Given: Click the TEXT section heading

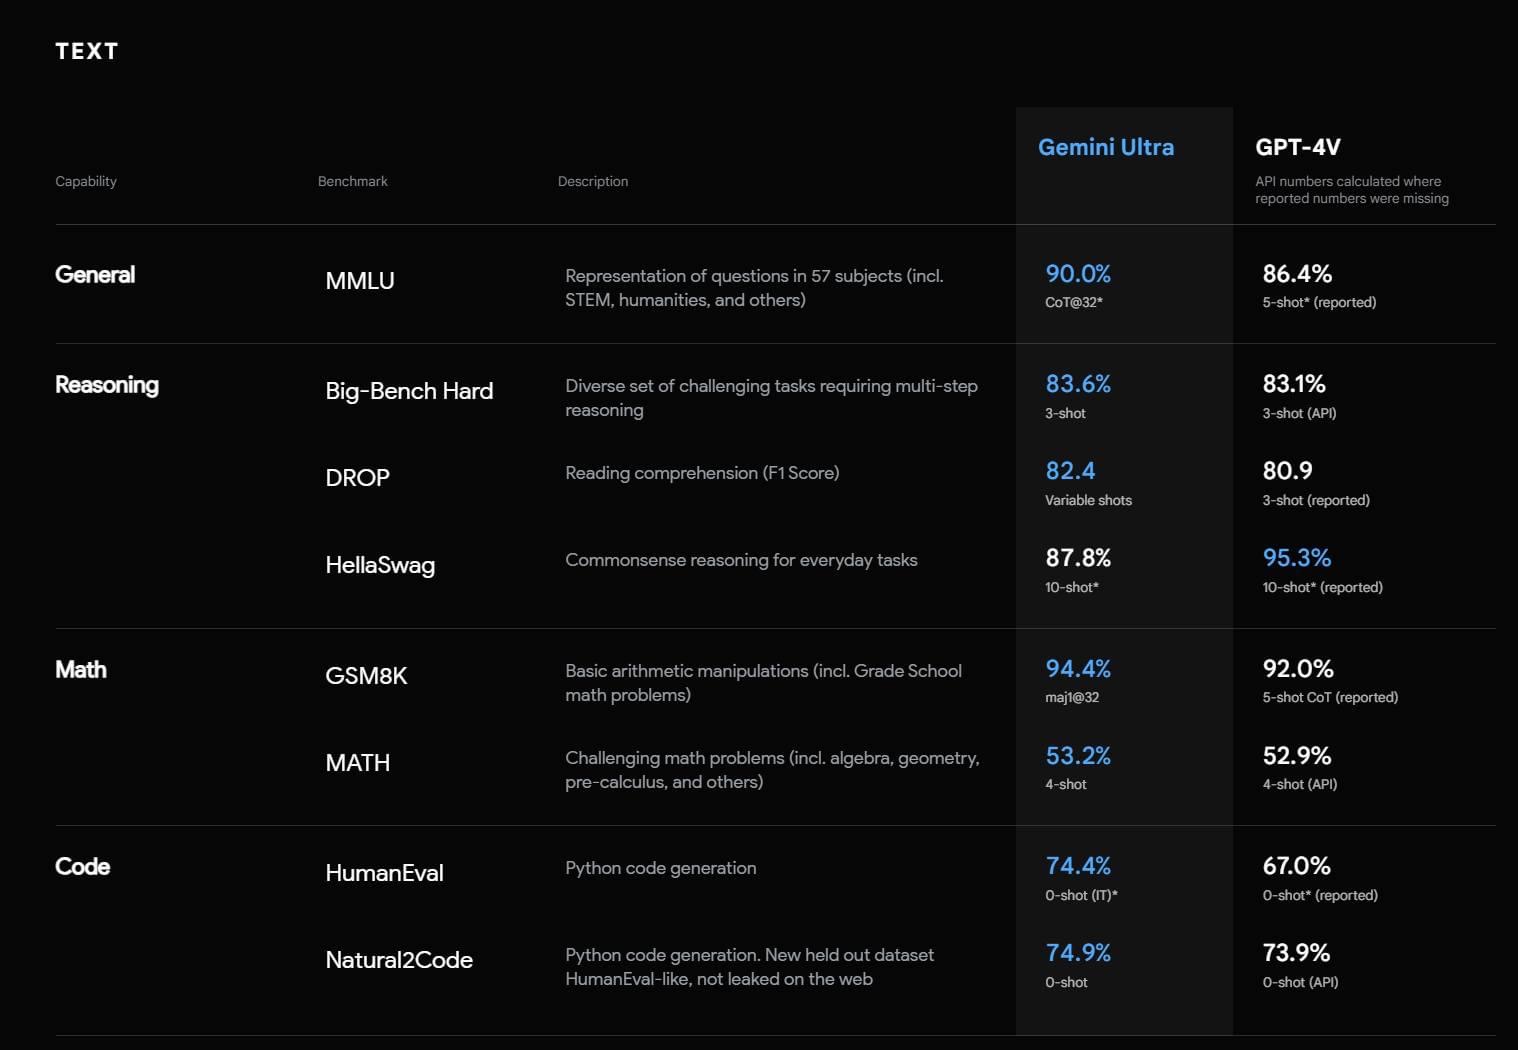Looking at the screenshot, I should (x=87, y=51).
